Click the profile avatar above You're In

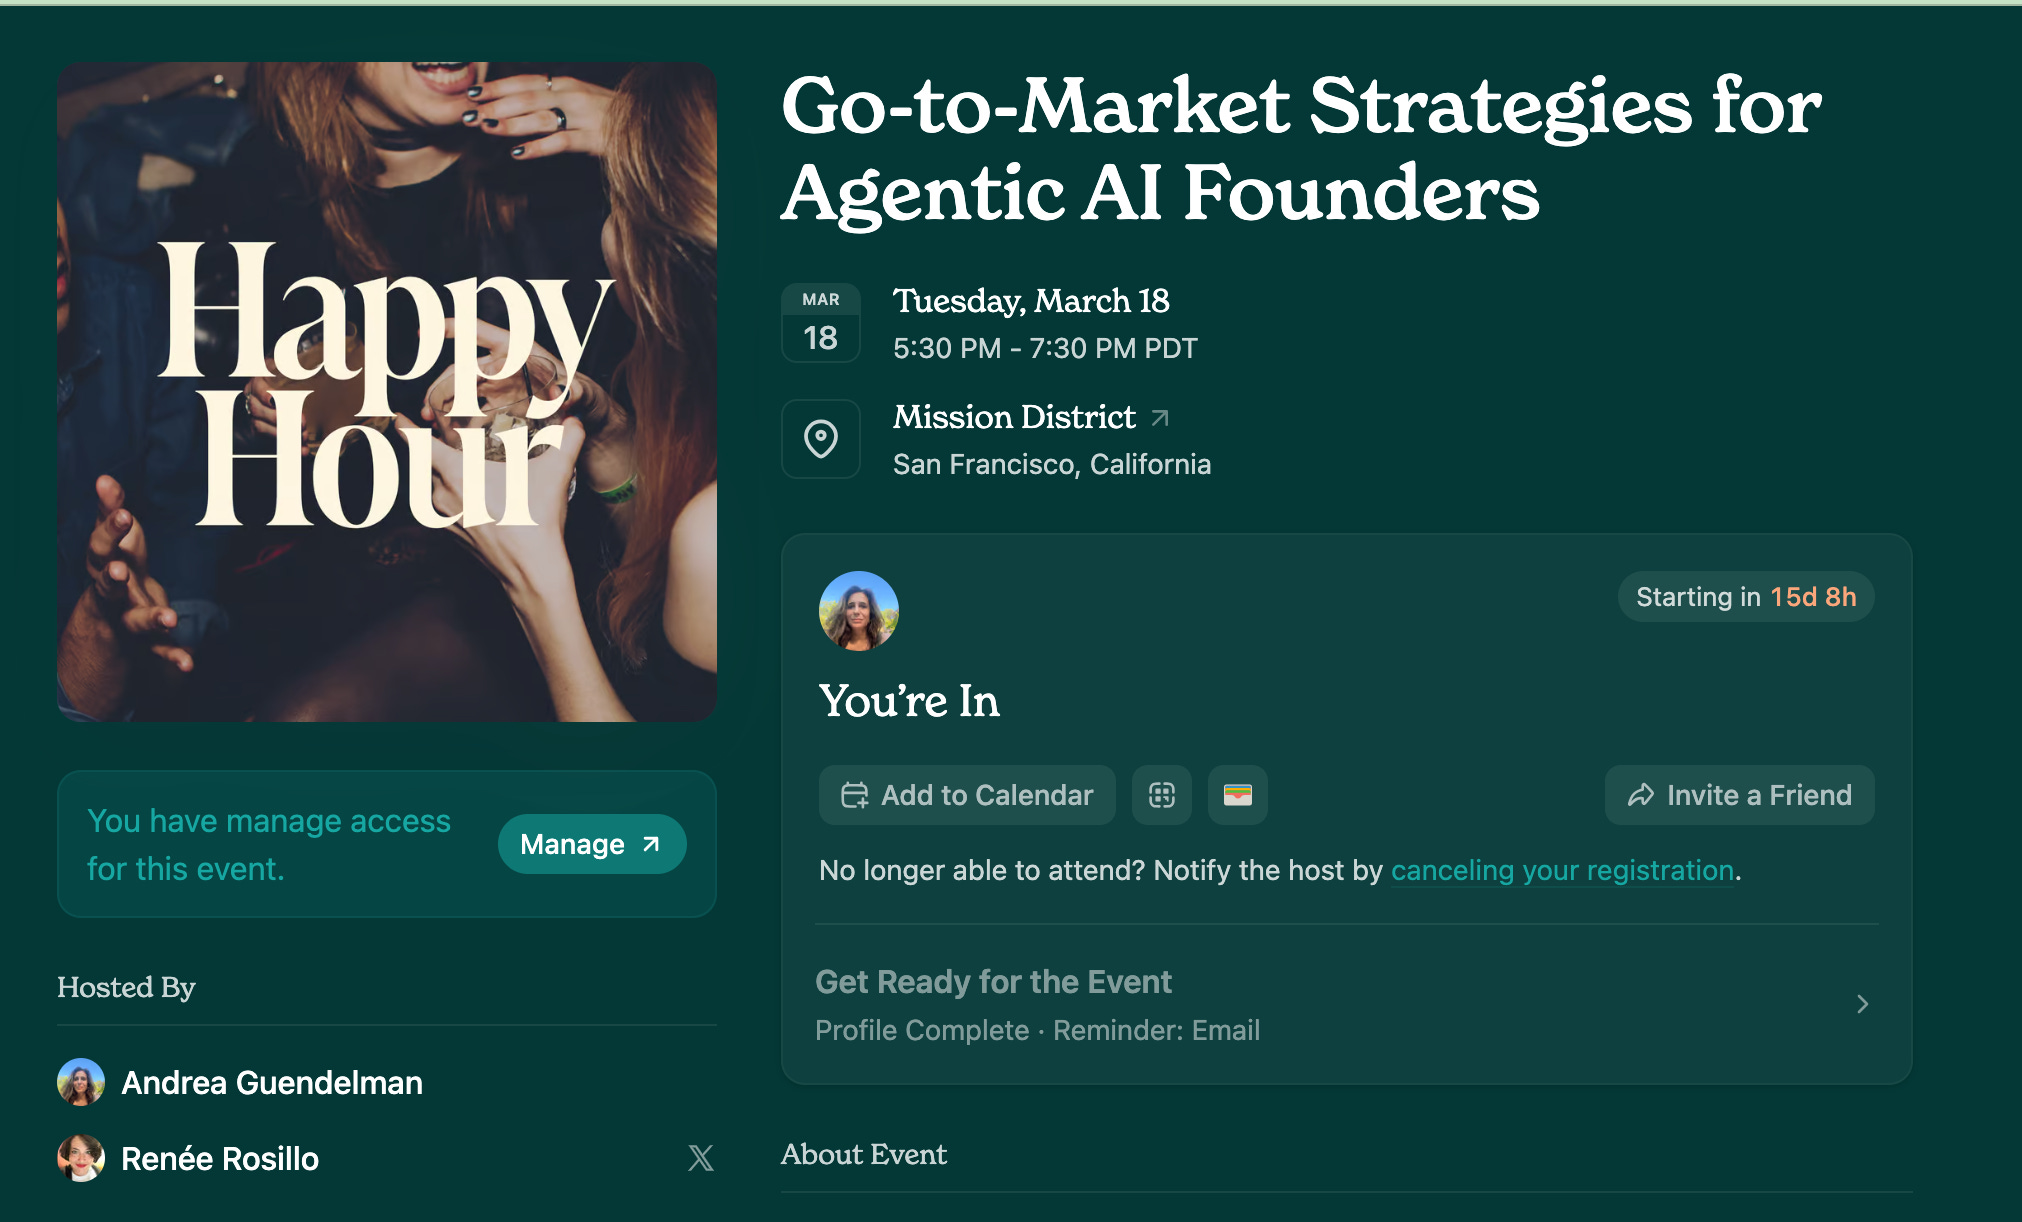[858, 611]
